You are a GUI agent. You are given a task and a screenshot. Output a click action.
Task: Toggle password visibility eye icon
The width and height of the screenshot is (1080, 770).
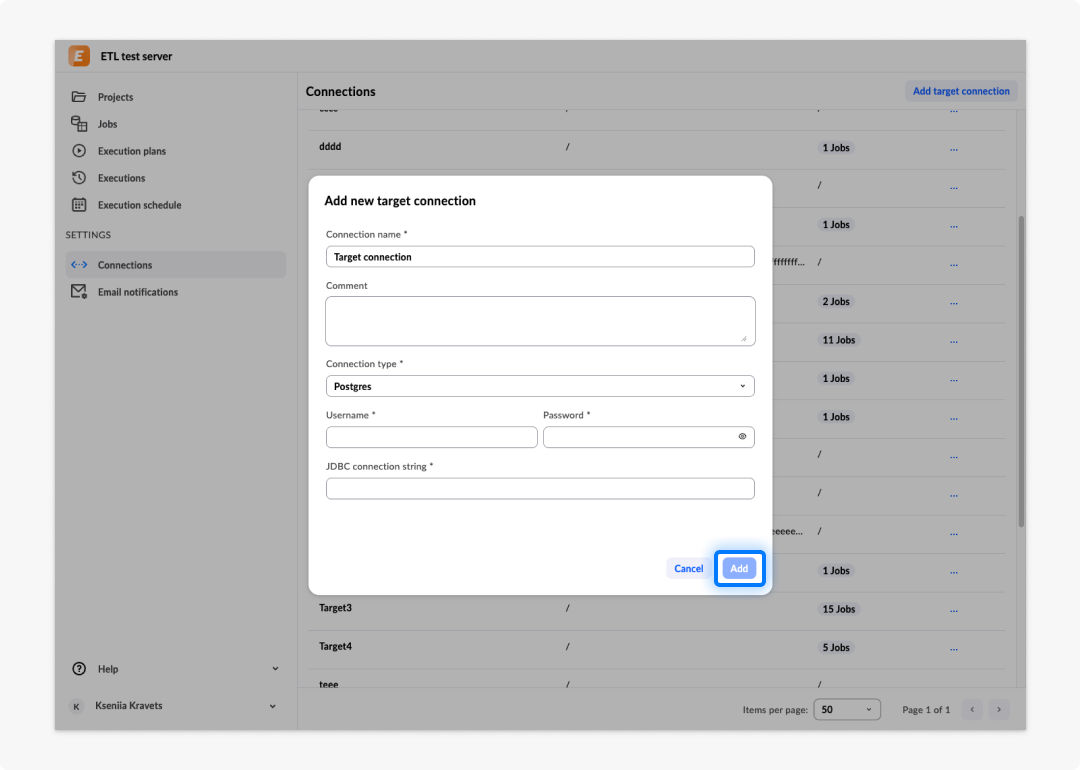pos(742,437)
